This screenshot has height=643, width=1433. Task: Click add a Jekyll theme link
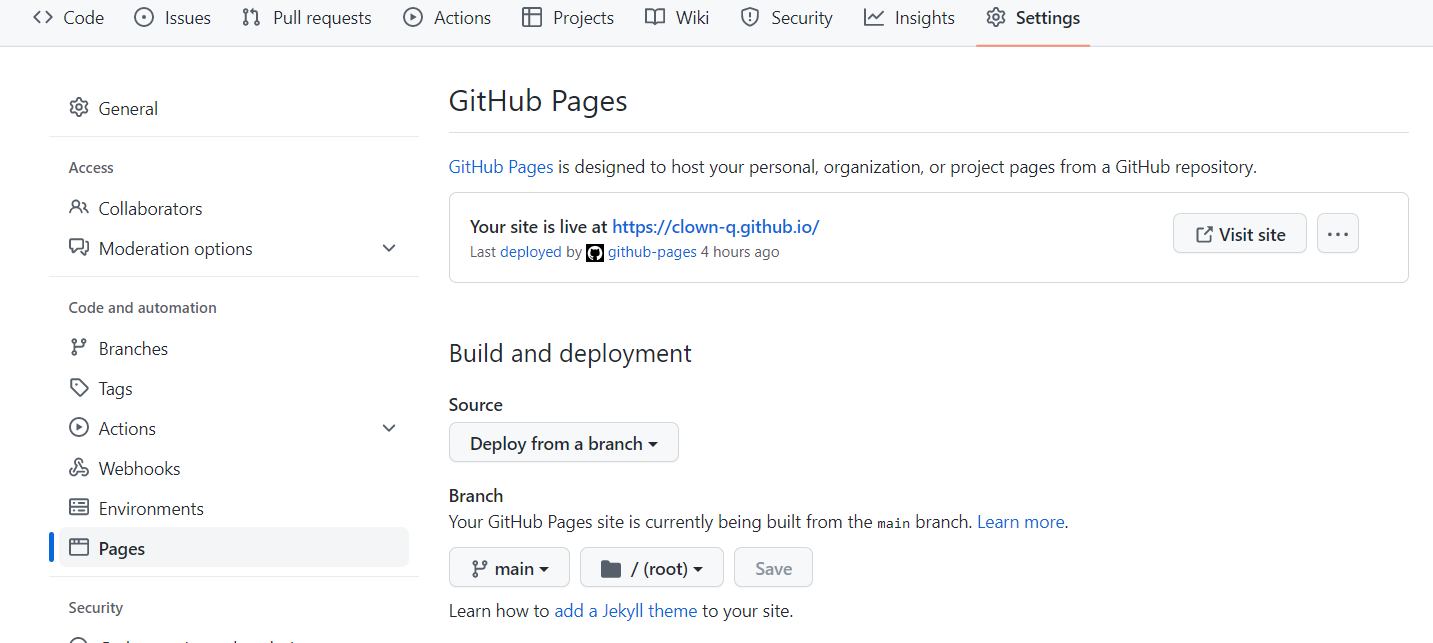[626, 611]
